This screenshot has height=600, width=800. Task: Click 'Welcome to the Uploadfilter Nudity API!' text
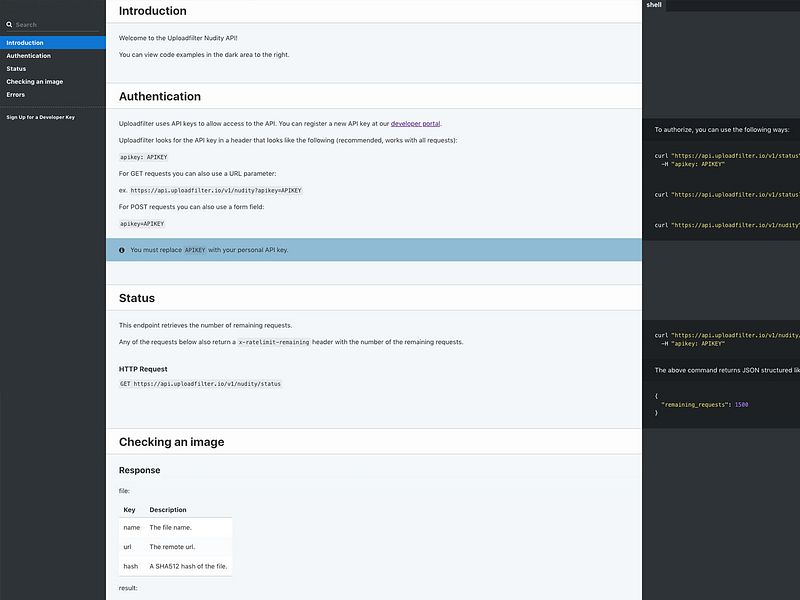coord(178,38)
